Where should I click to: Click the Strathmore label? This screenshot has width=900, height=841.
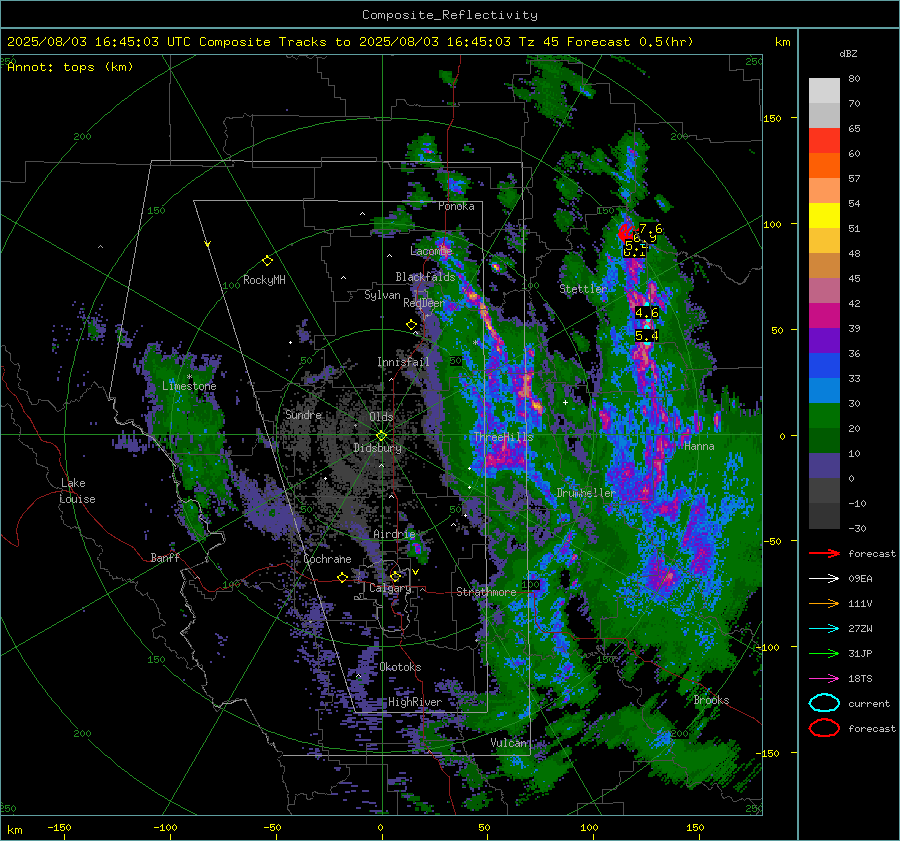(x=486, y=592)
